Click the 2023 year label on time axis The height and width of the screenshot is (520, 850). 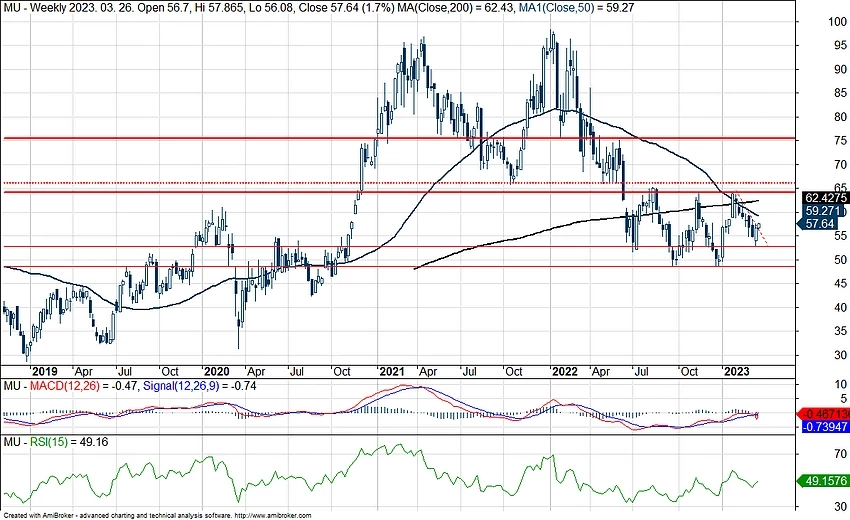pyautogui.click(x=737, y=371)
